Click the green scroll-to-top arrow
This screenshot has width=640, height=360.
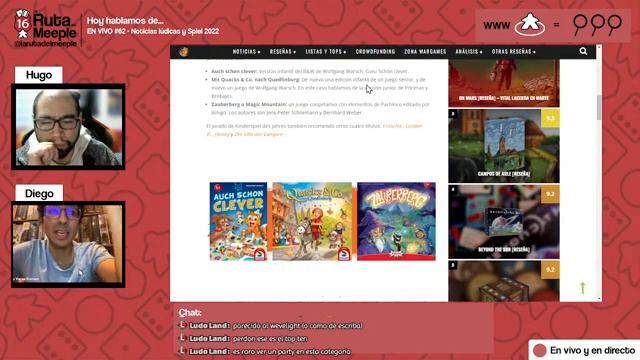pos(582,287)
